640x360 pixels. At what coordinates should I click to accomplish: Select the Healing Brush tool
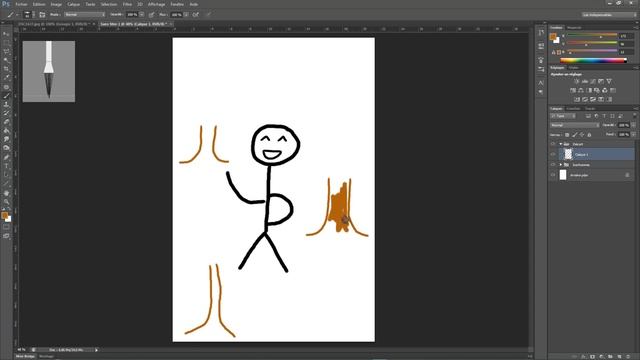pyautogui.click(x=6, y=87)
